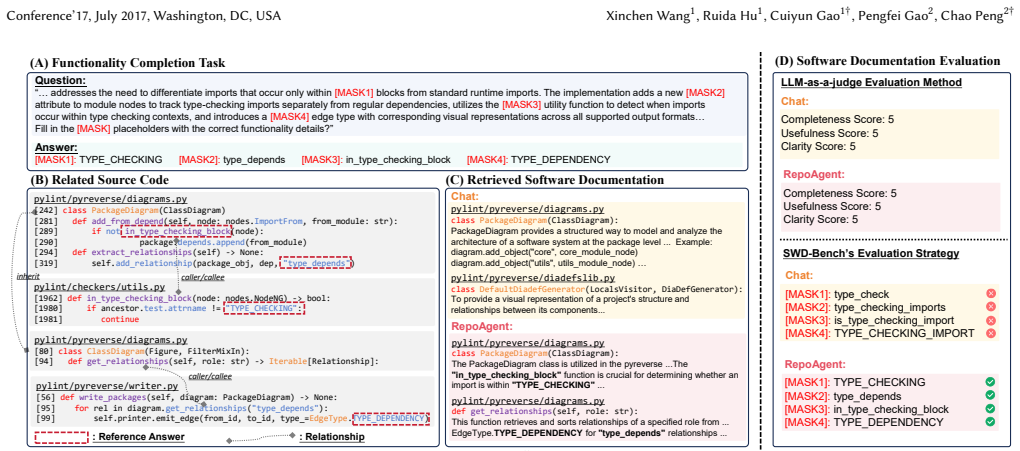
Task: Click the dashed Reference Answer legend box
Action: (60, 436)
